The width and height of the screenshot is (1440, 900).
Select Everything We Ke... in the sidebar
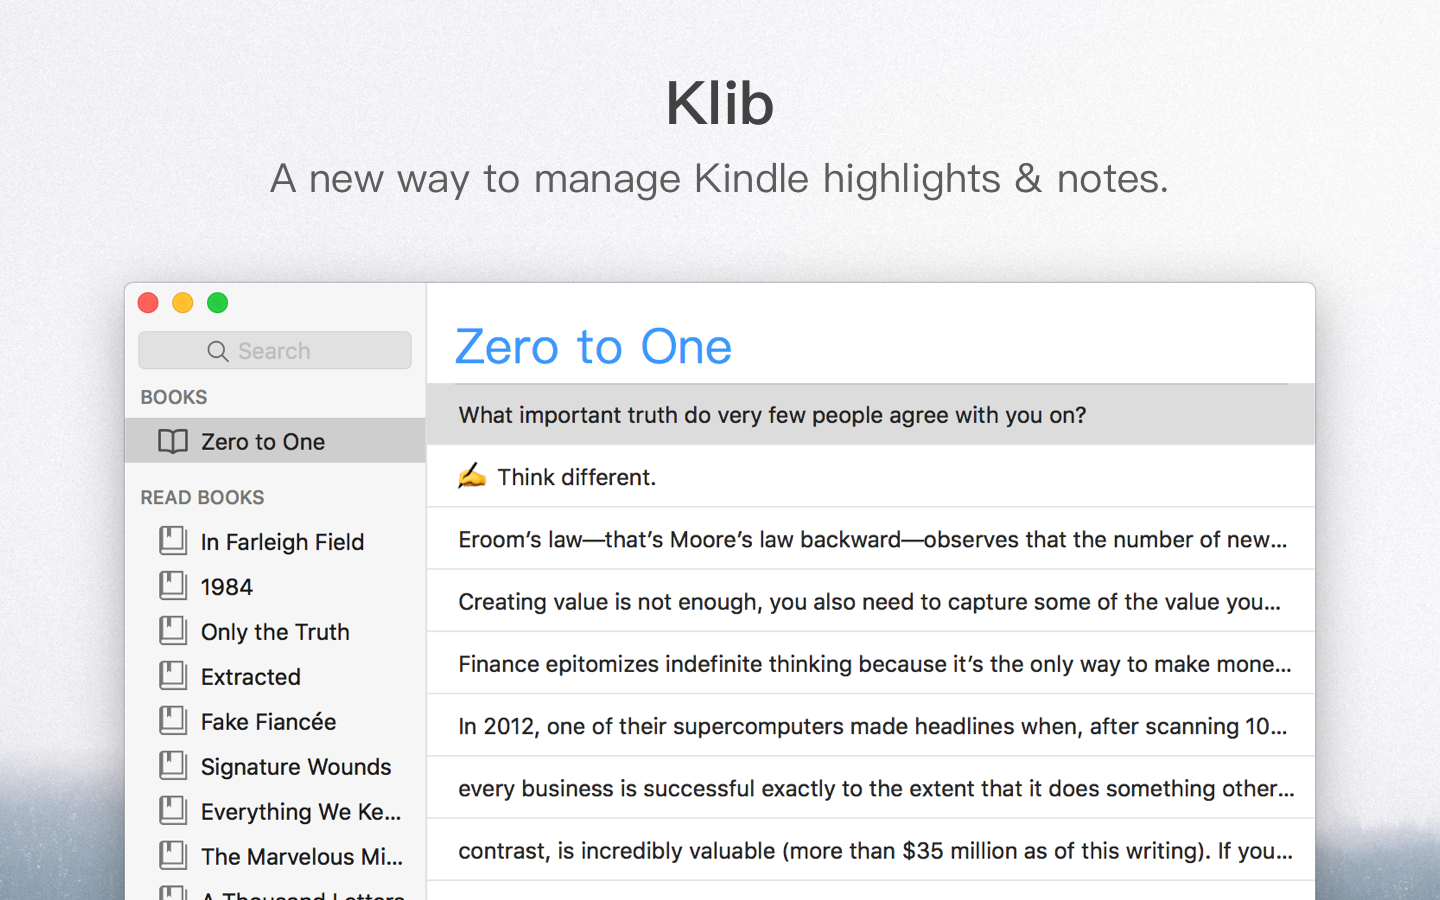(x=300, y=811)
